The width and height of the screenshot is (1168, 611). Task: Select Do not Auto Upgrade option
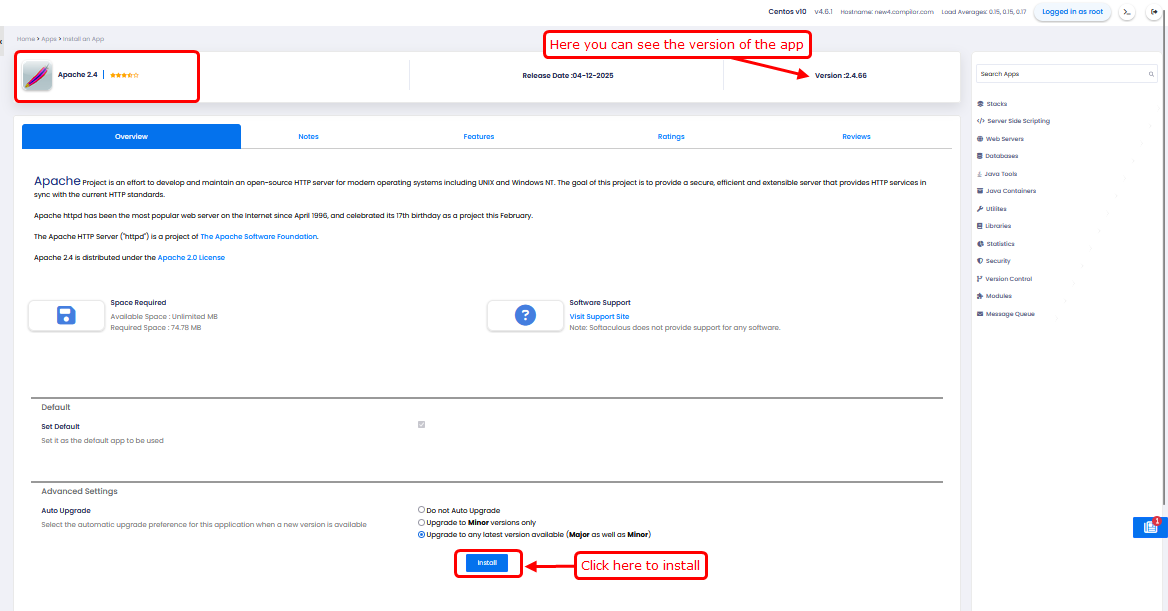pyautogui.click(x=421, y=510)
